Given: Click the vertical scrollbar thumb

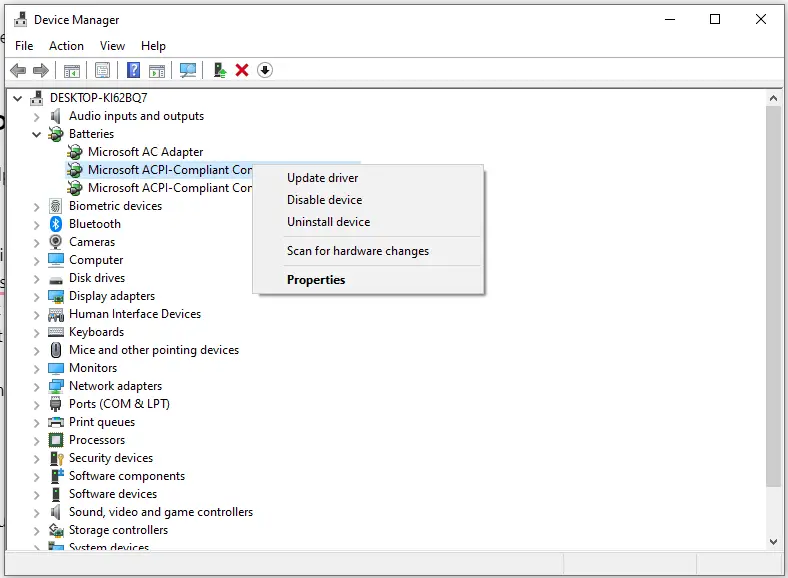Looking at the screenshot, I should click(x=773, y=297).
